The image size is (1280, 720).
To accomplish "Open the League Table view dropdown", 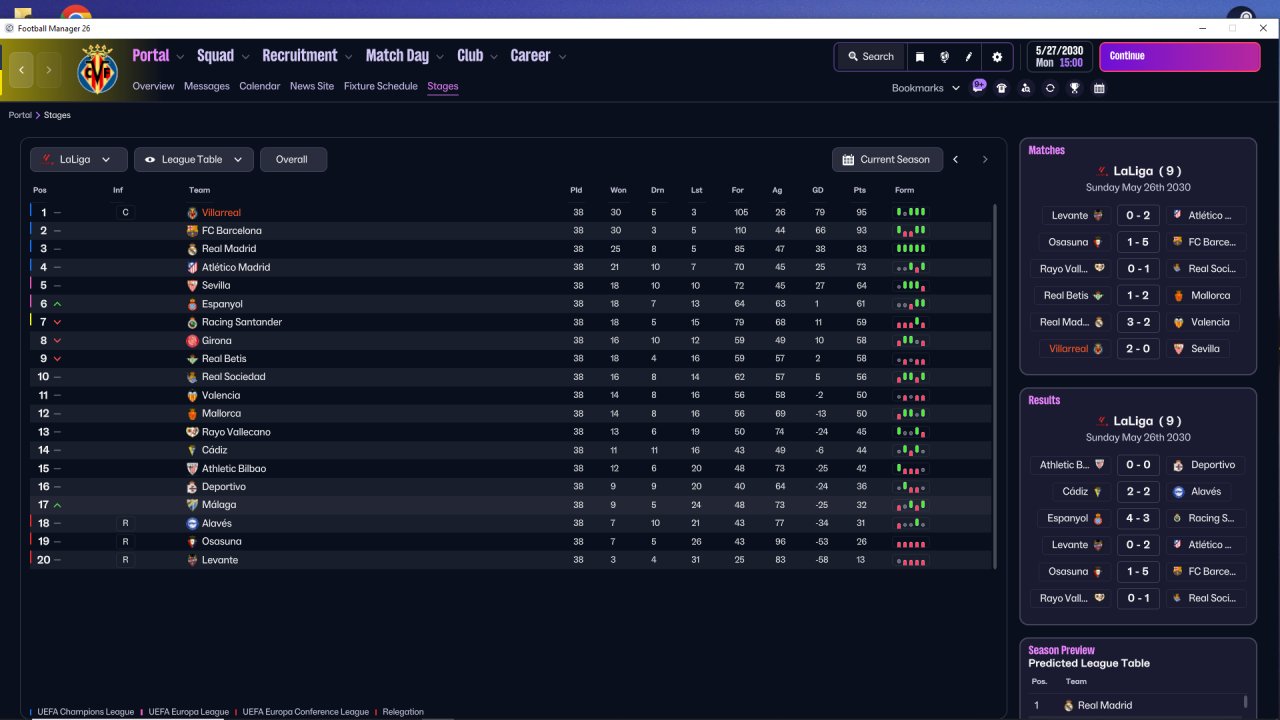I will [193, 159].
